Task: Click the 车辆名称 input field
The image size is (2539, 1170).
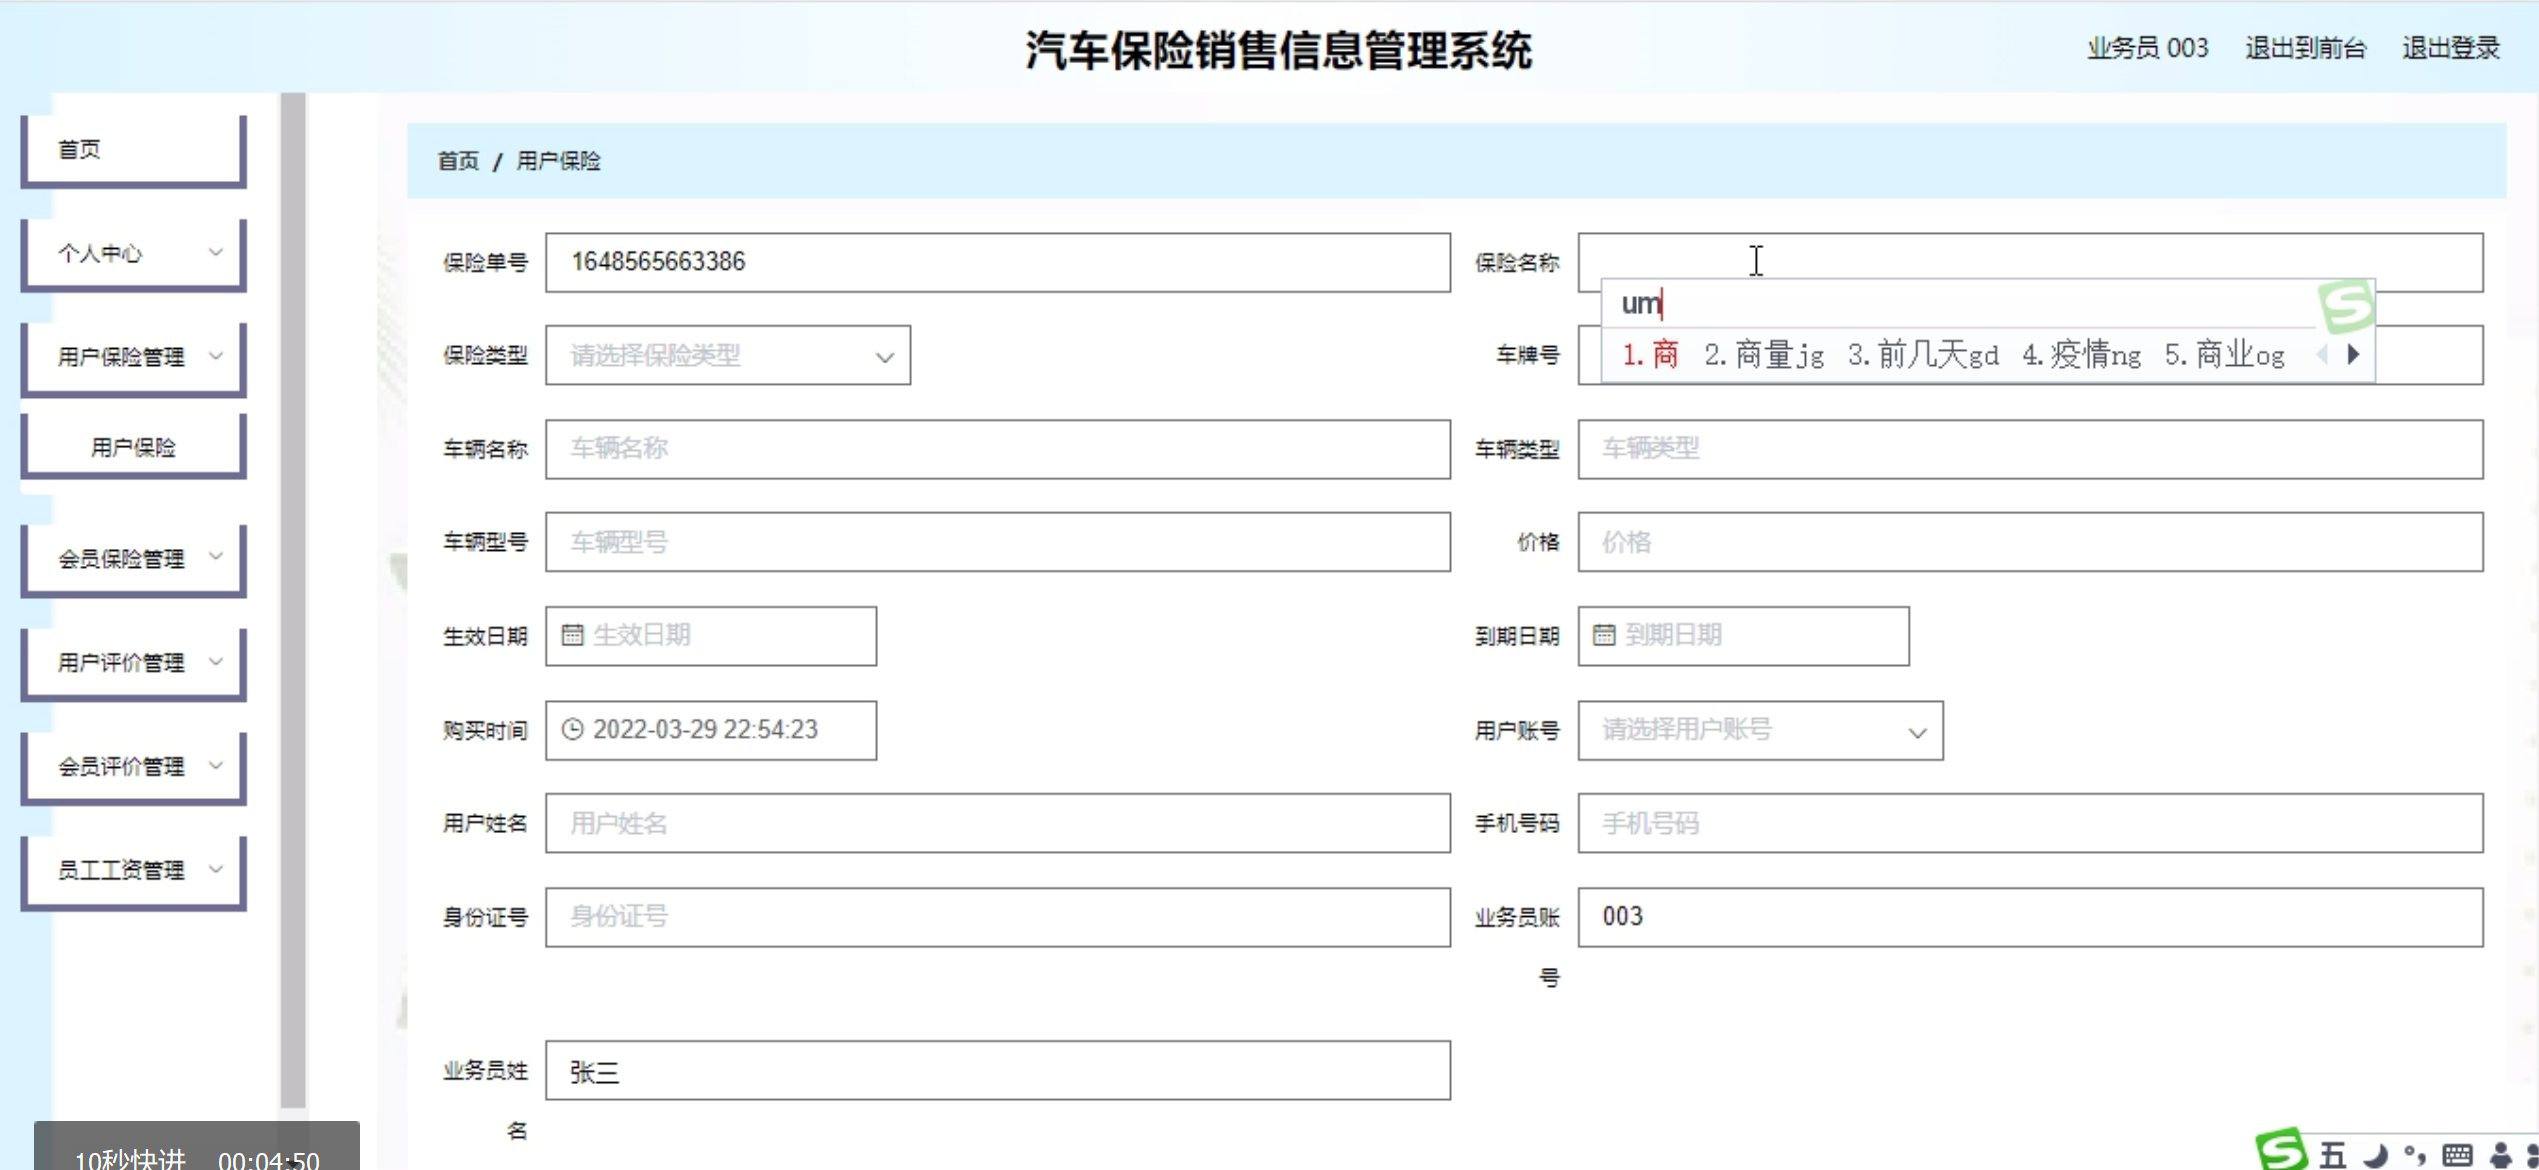Action: pos(997,449)
